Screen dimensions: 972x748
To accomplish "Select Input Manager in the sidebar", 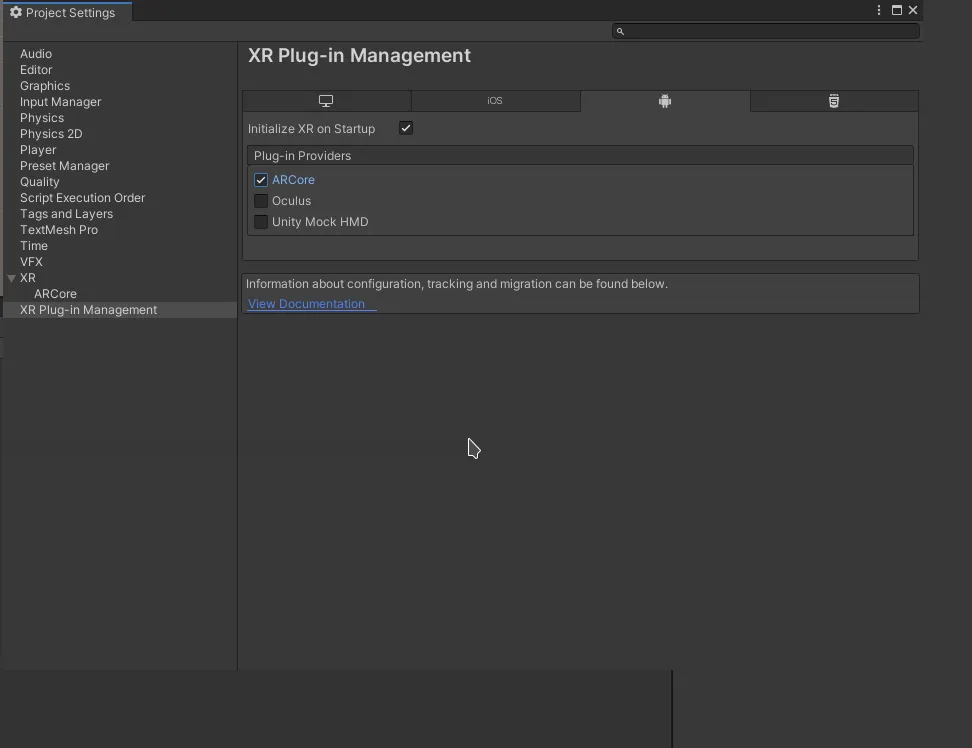I will [x=60, y=102].
